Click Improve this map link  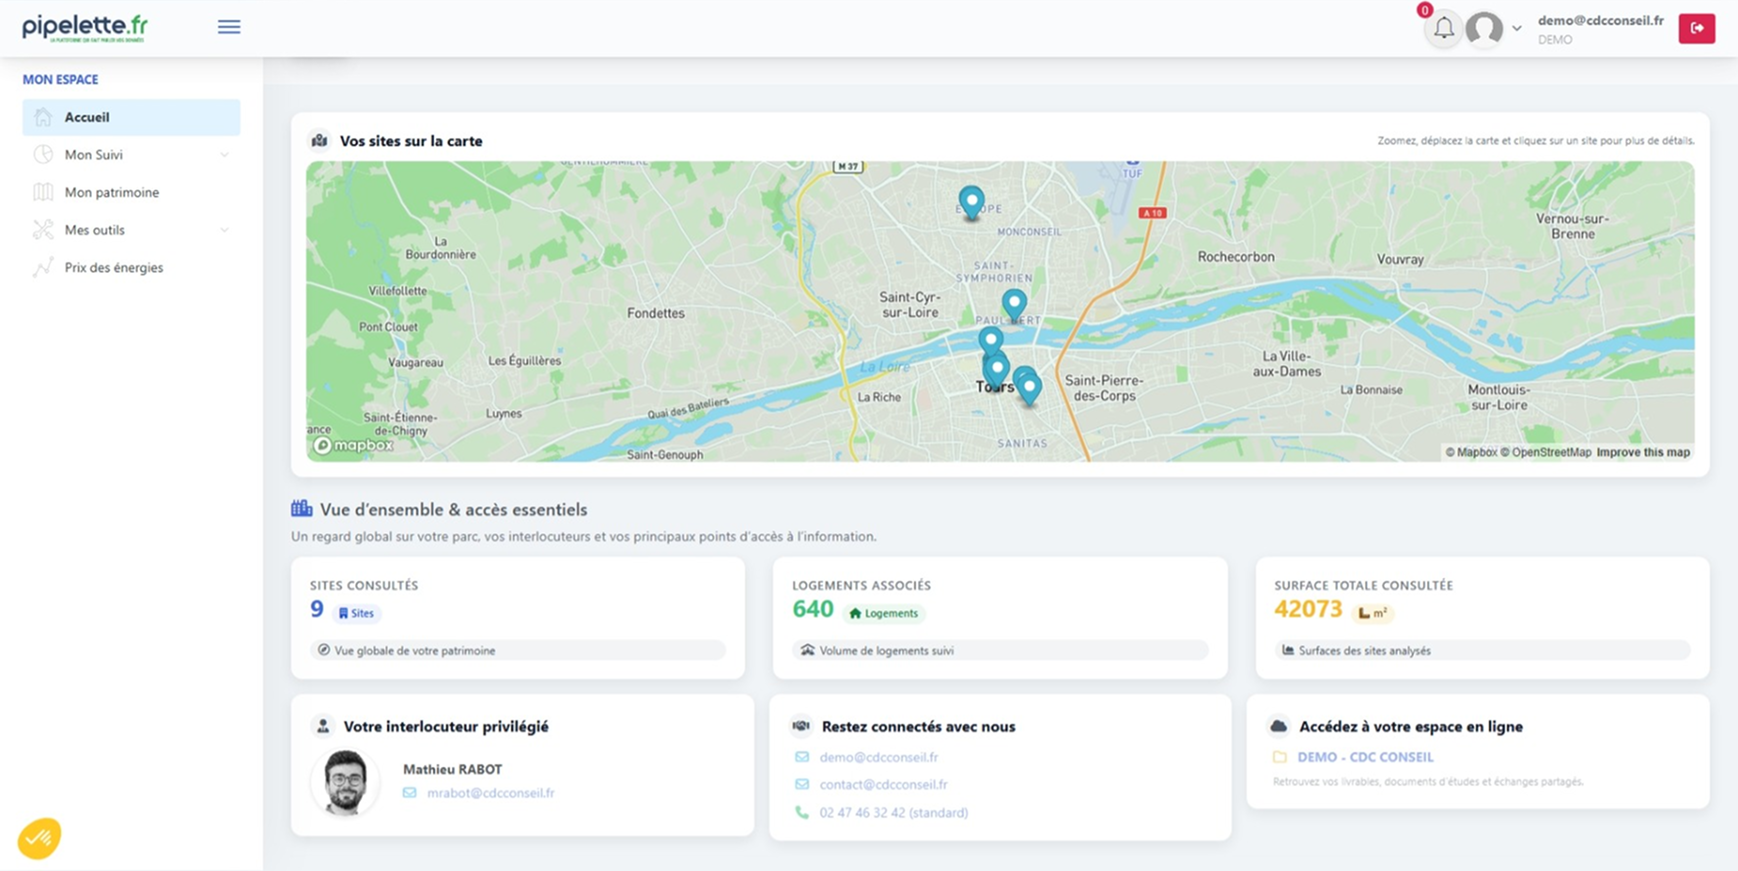(x=1643, y=453)
